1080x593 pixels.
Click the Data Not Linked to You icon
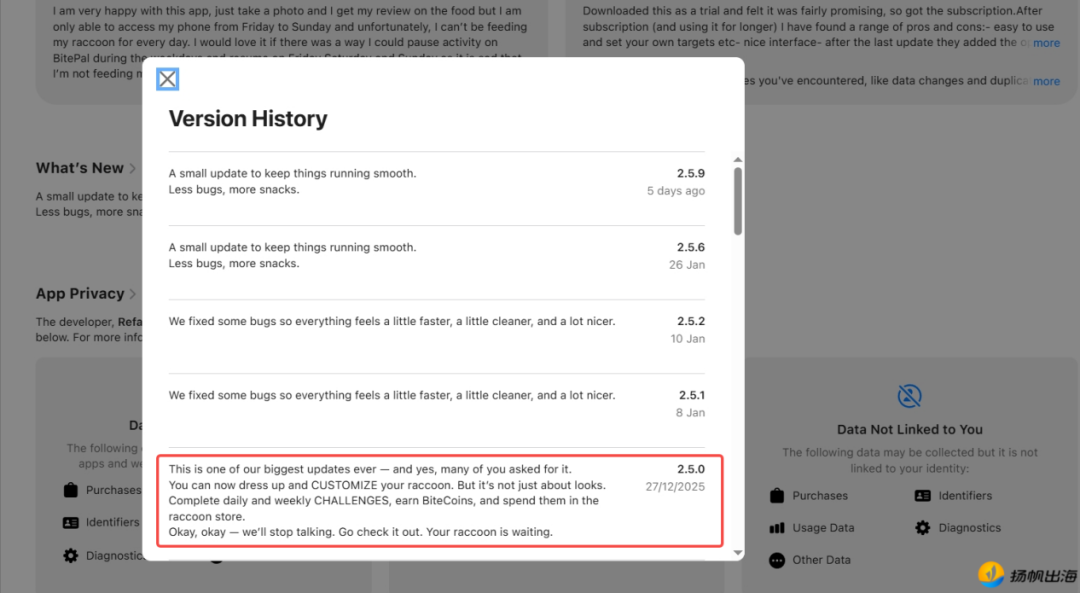pyautogui.click(x=909, y=396)
